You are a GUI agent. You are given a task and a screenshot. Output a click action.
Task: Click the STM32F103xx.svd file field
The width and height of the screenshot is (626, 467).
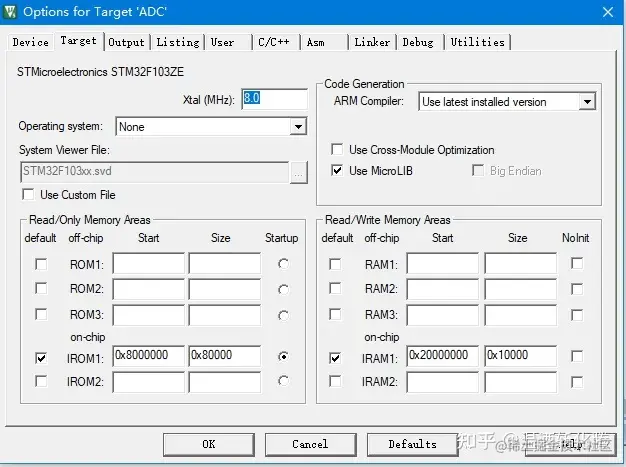[155, 172]
